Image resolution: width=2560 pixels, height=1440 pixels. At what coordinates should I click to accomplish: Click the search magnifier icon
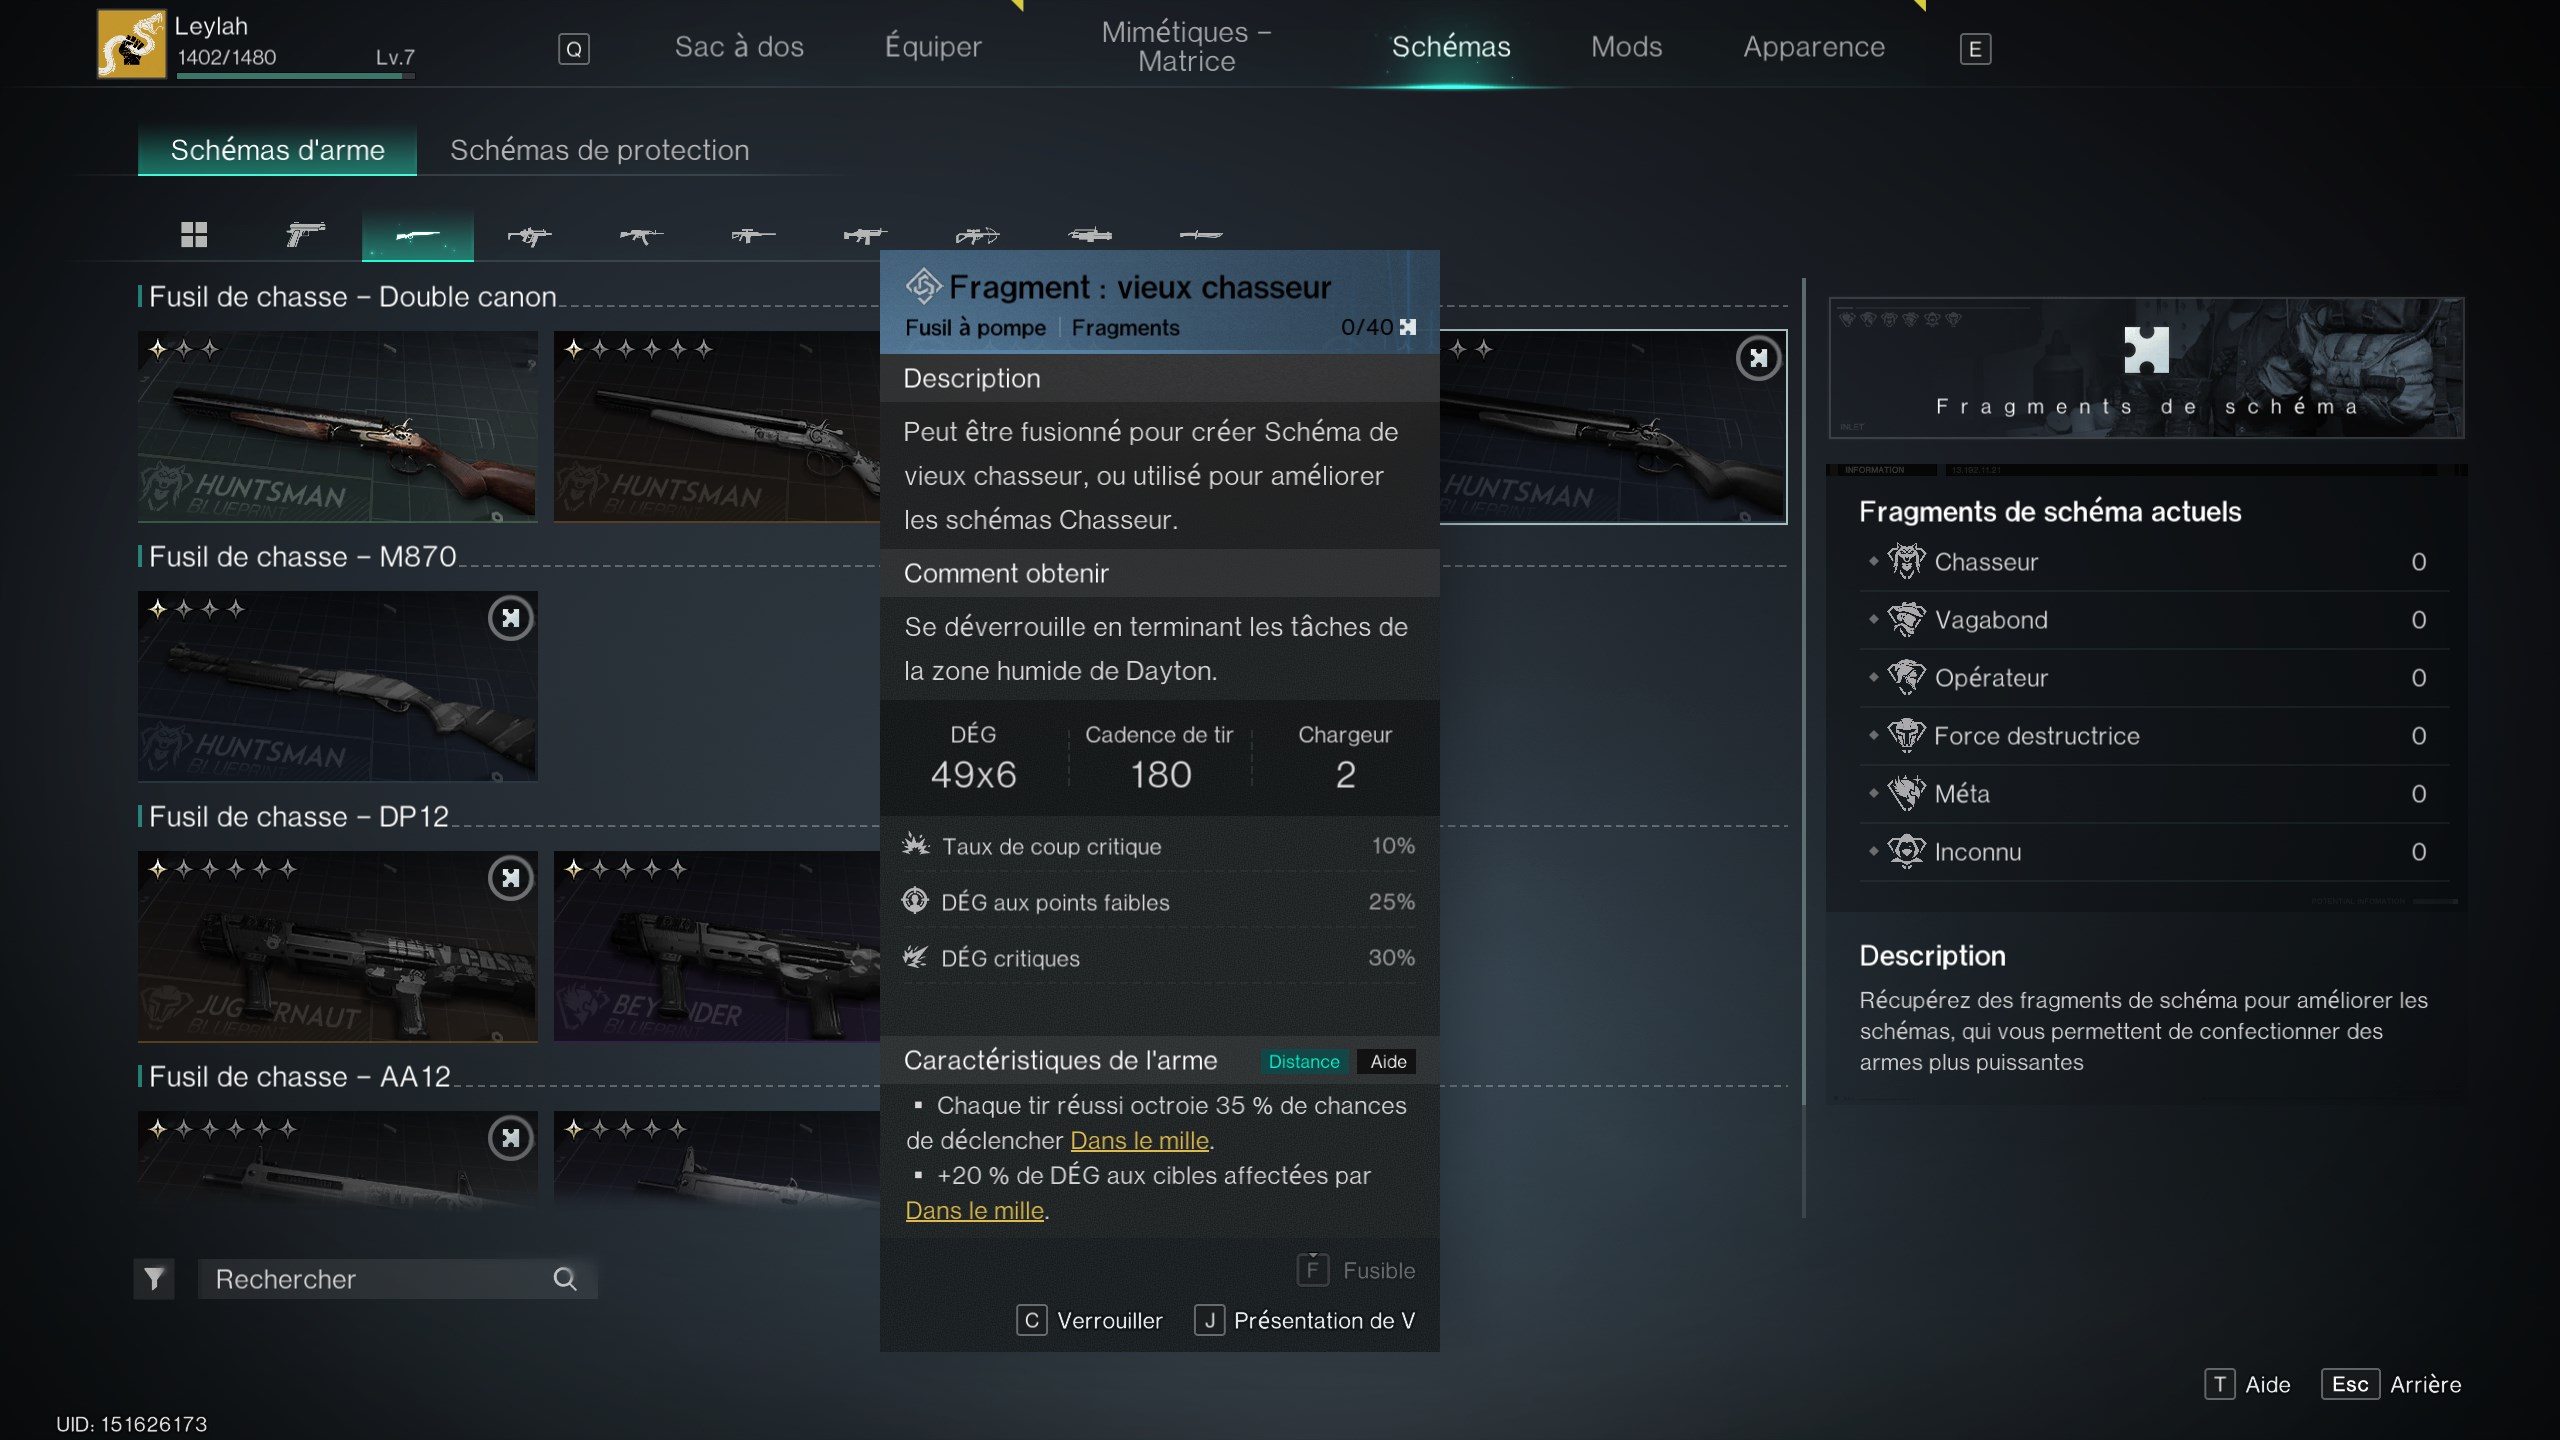click(x=565, y=1279)
